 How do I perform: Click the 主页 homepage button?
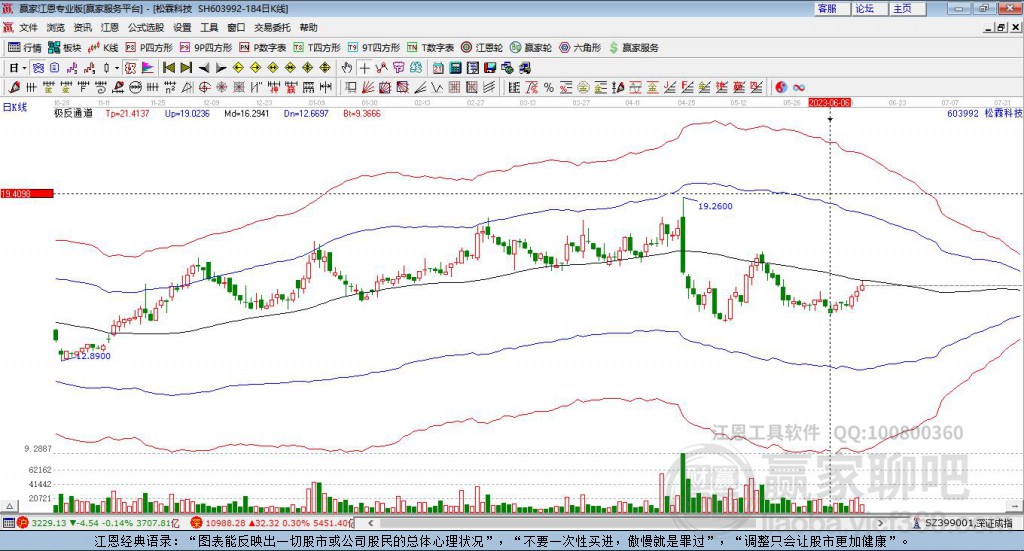[x=908, y=8]
